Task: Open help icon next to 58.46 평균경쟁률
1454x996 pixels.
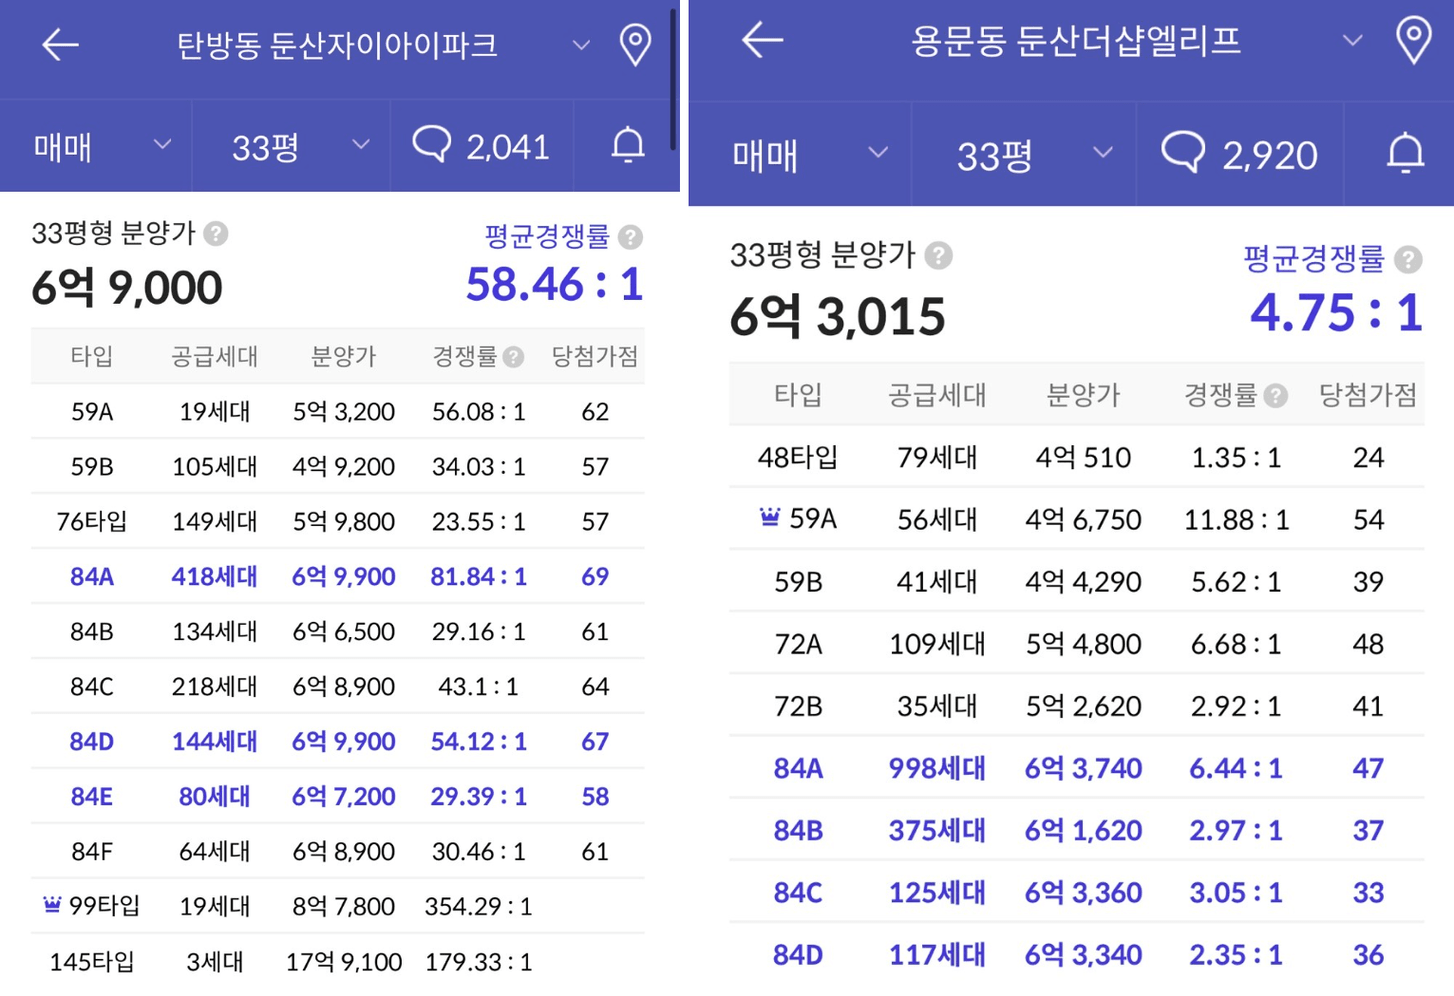Action: (630, 238)
